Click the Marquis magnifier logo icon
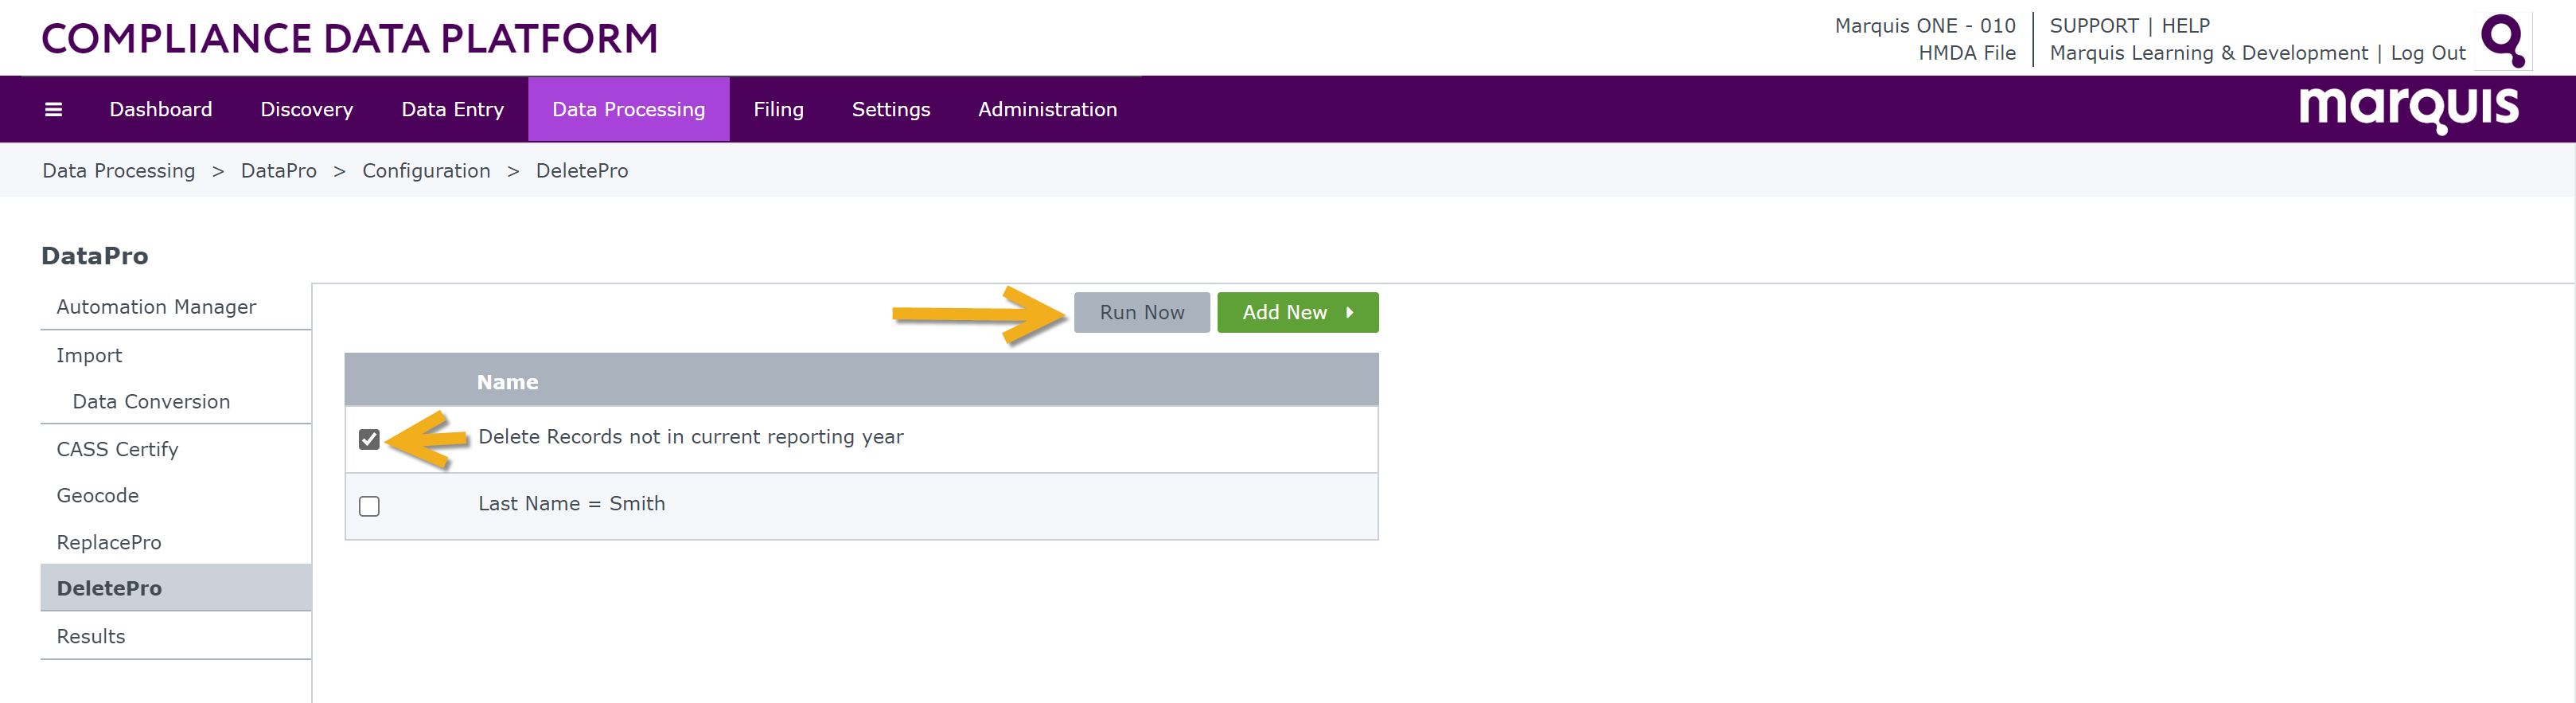Image resolution: width=2576 pixels, height=703 pixels. pyautogui.click(x=2504, y=40)
